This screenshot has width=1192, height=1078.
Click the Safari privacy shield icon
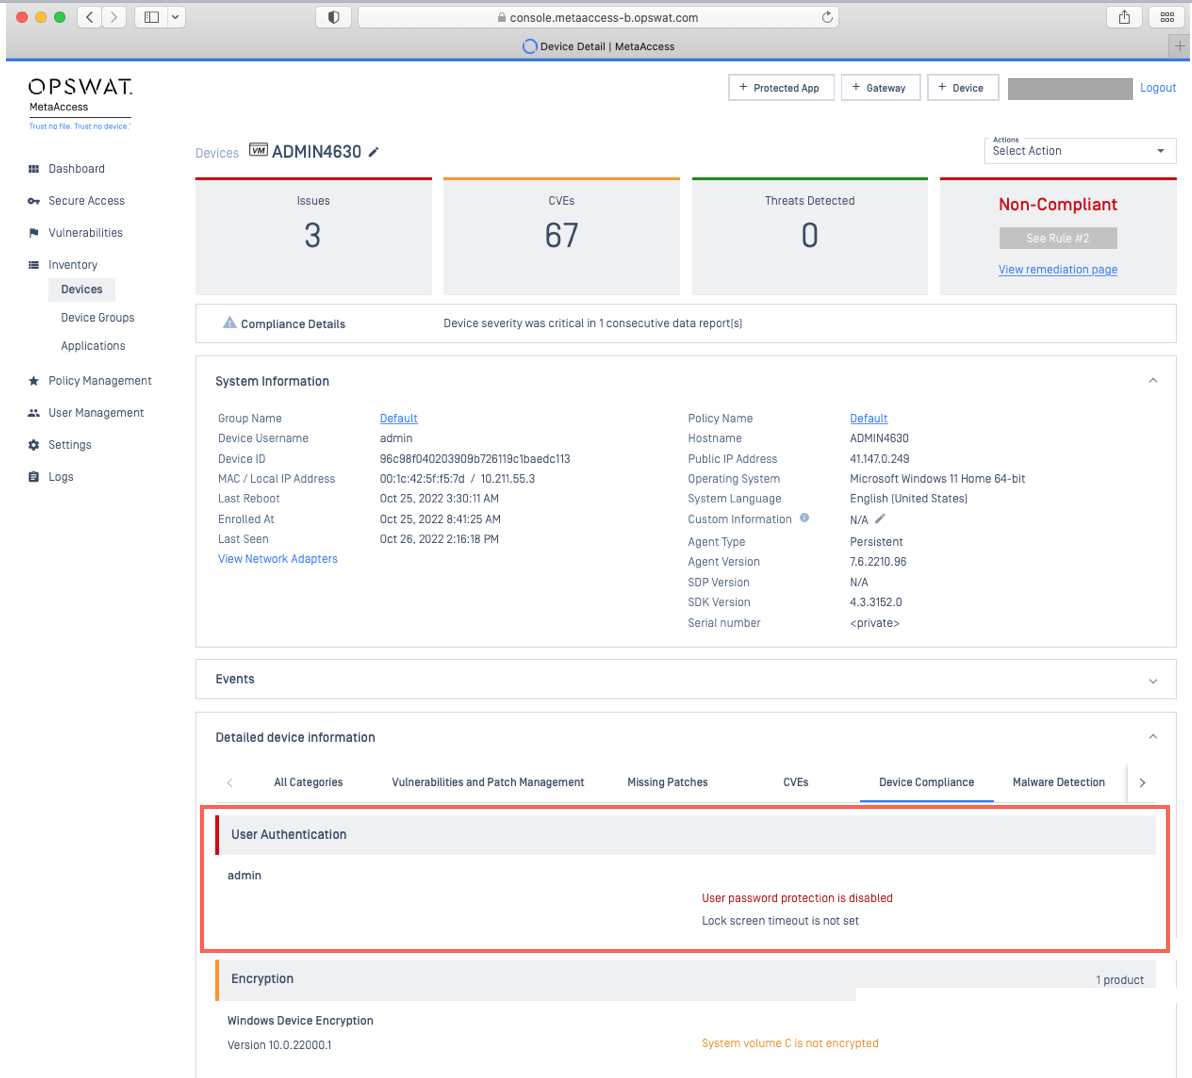point(333,17)
